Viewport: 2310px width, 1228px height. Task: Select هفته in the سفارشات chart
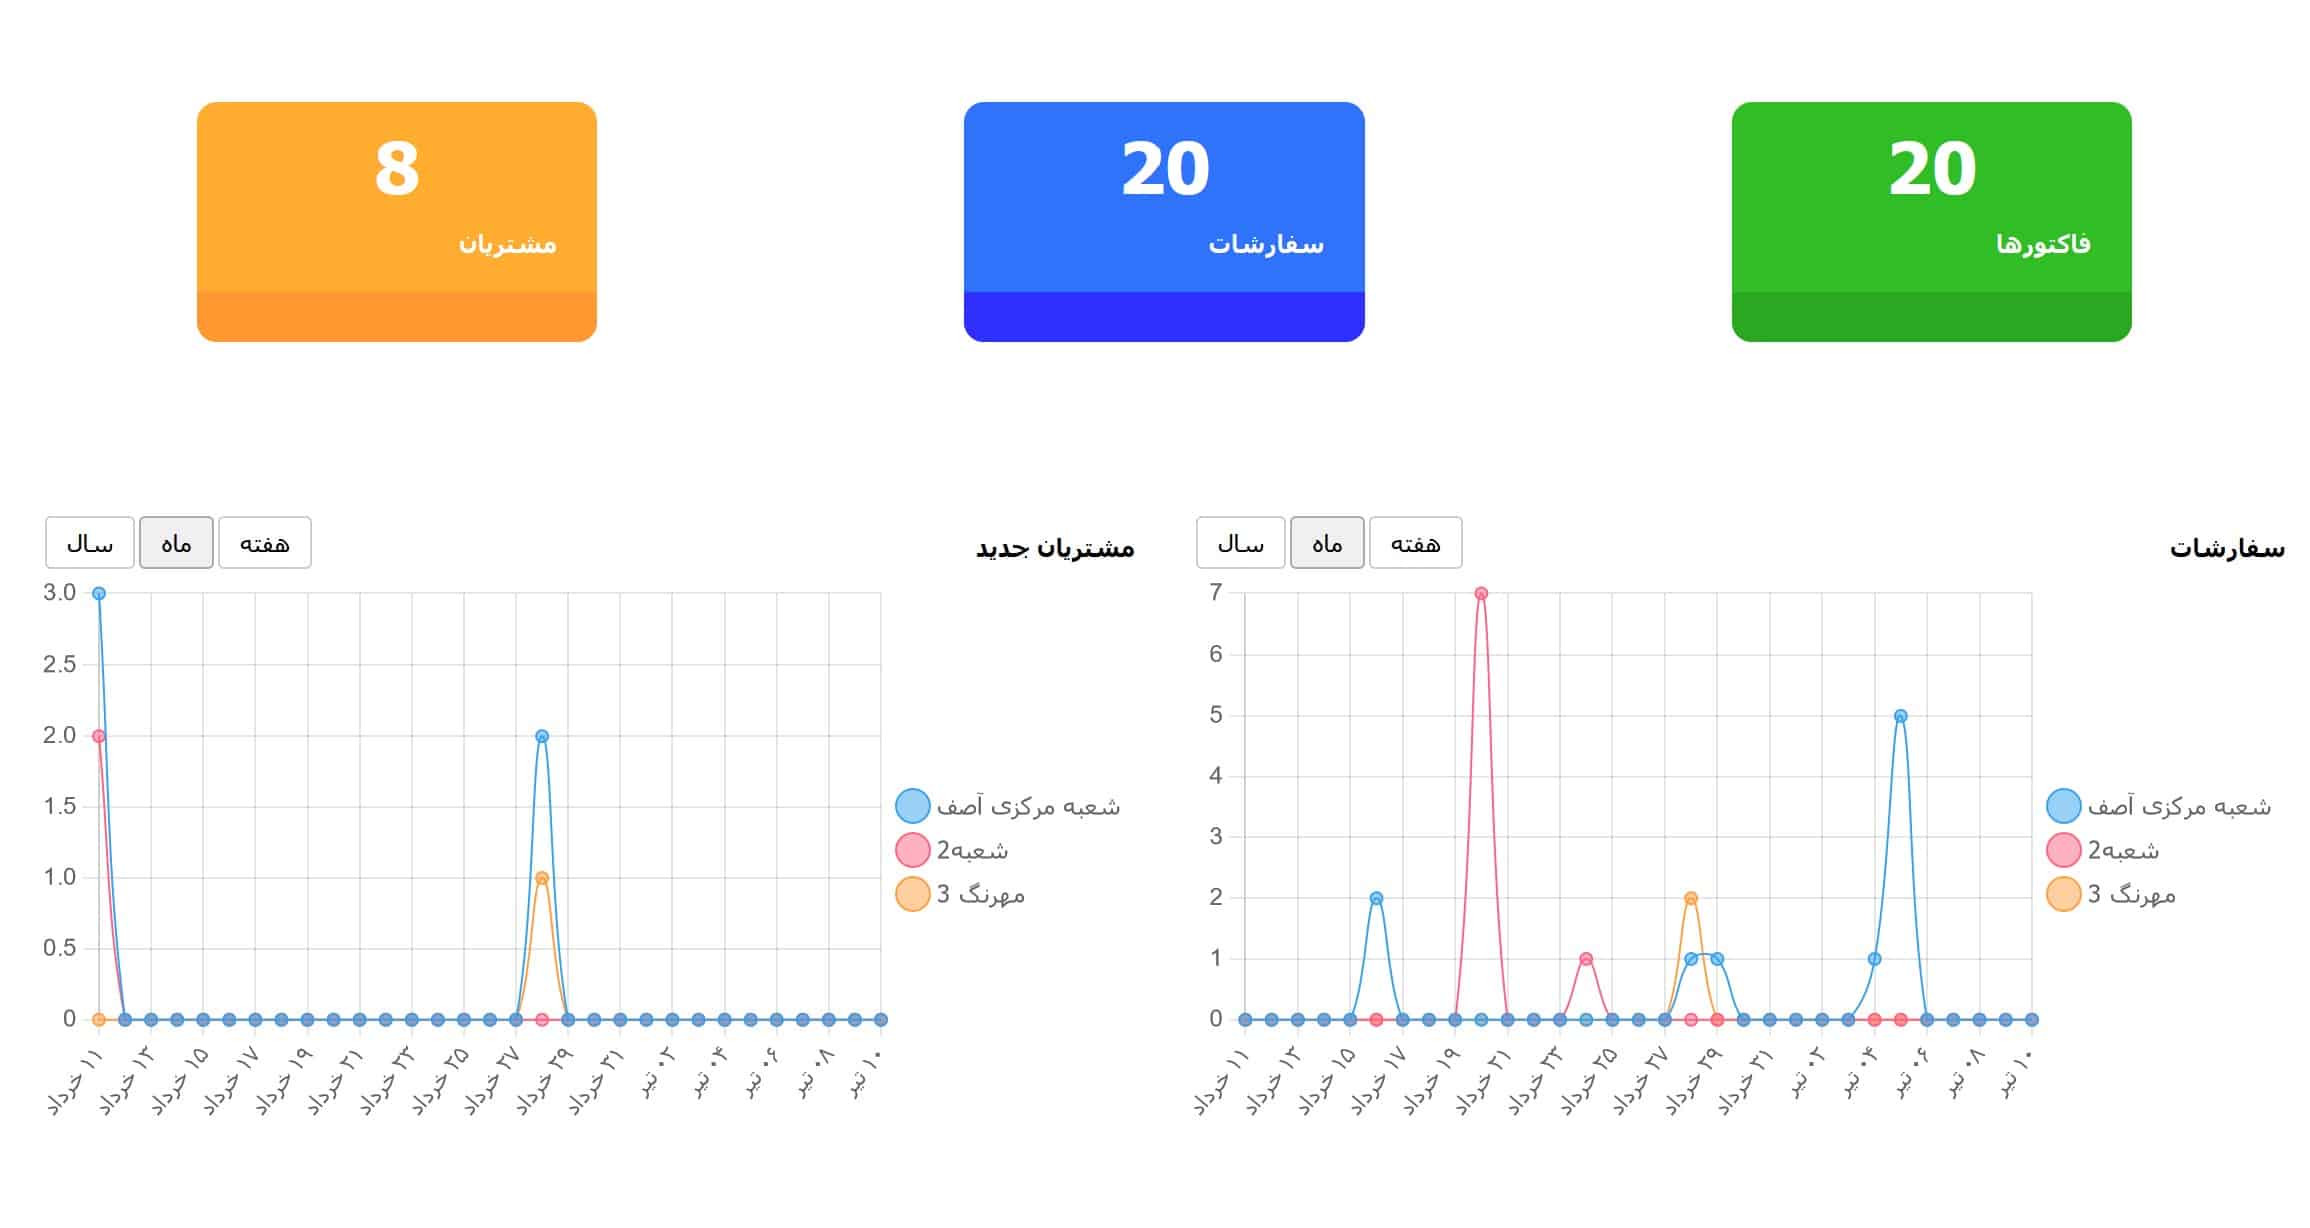tap(1416, 543)
